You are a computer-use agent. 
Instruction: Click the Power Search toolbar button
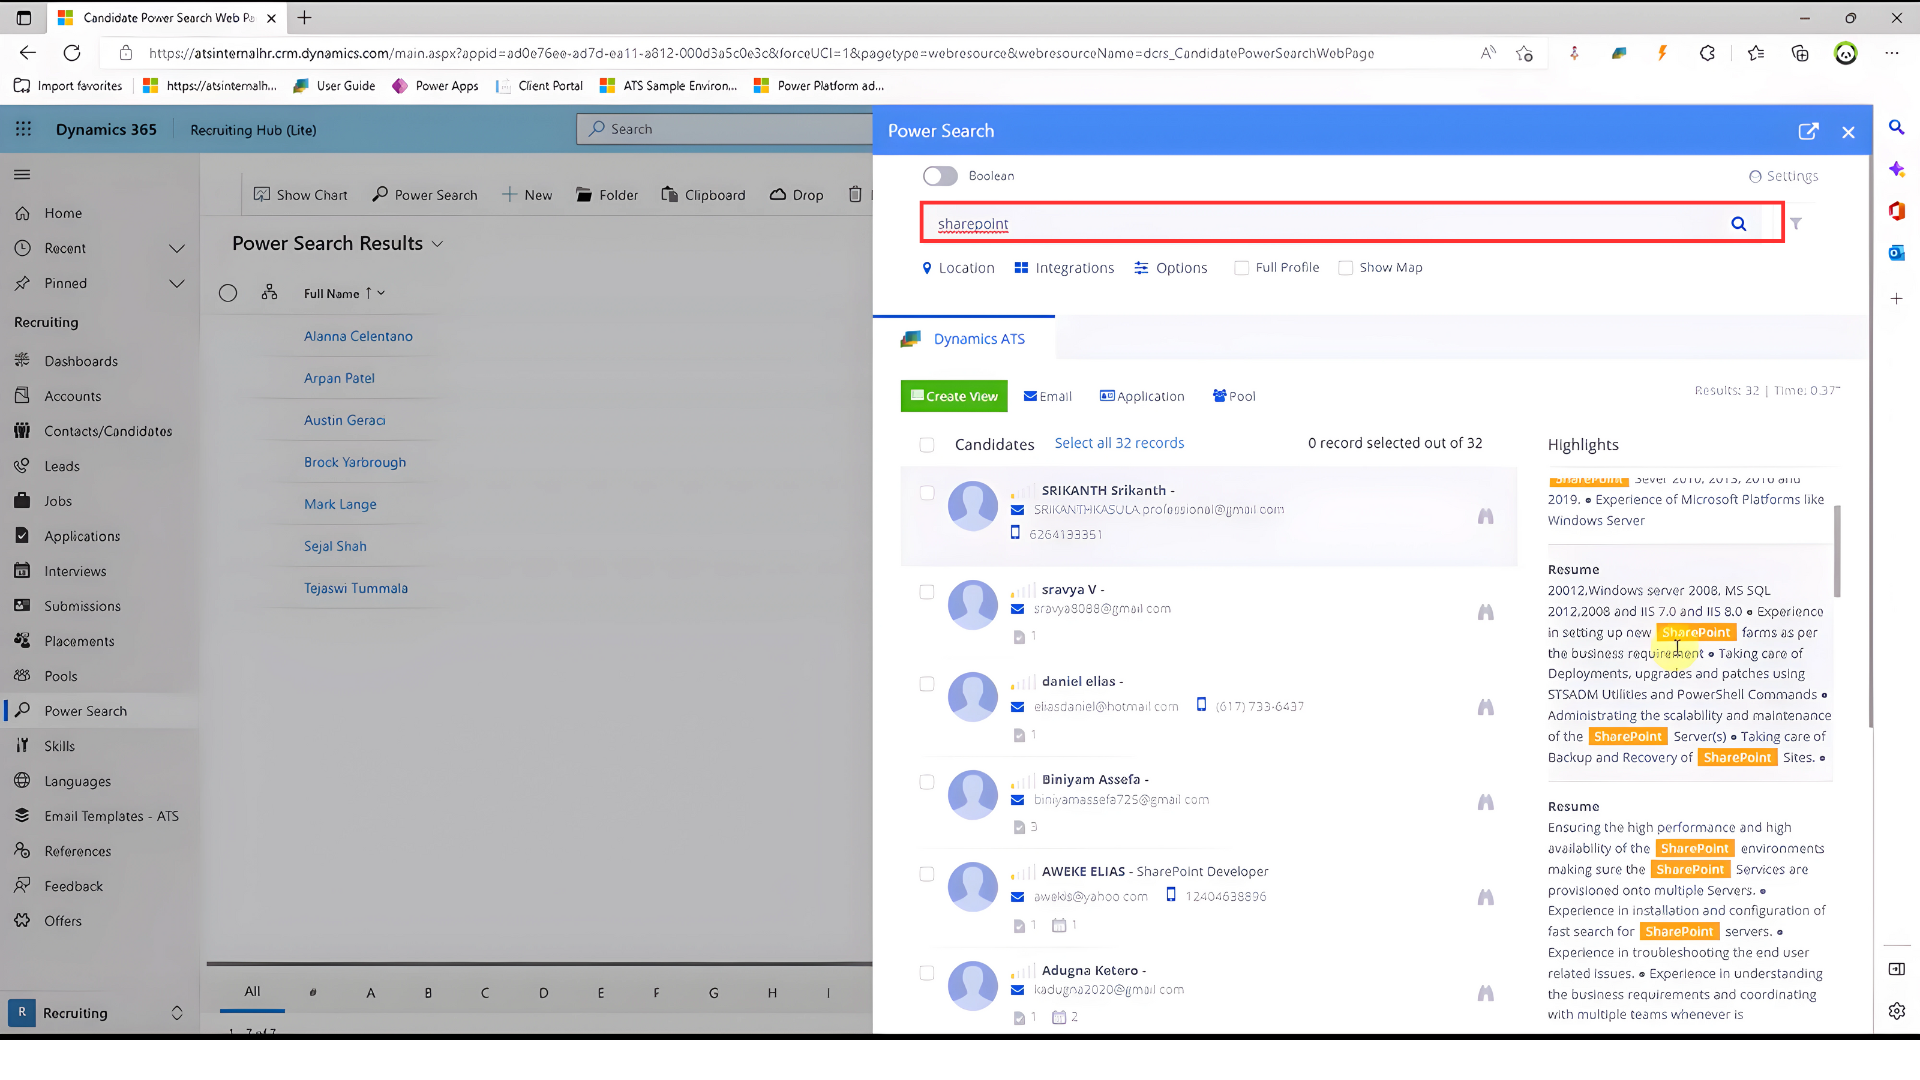425,195
